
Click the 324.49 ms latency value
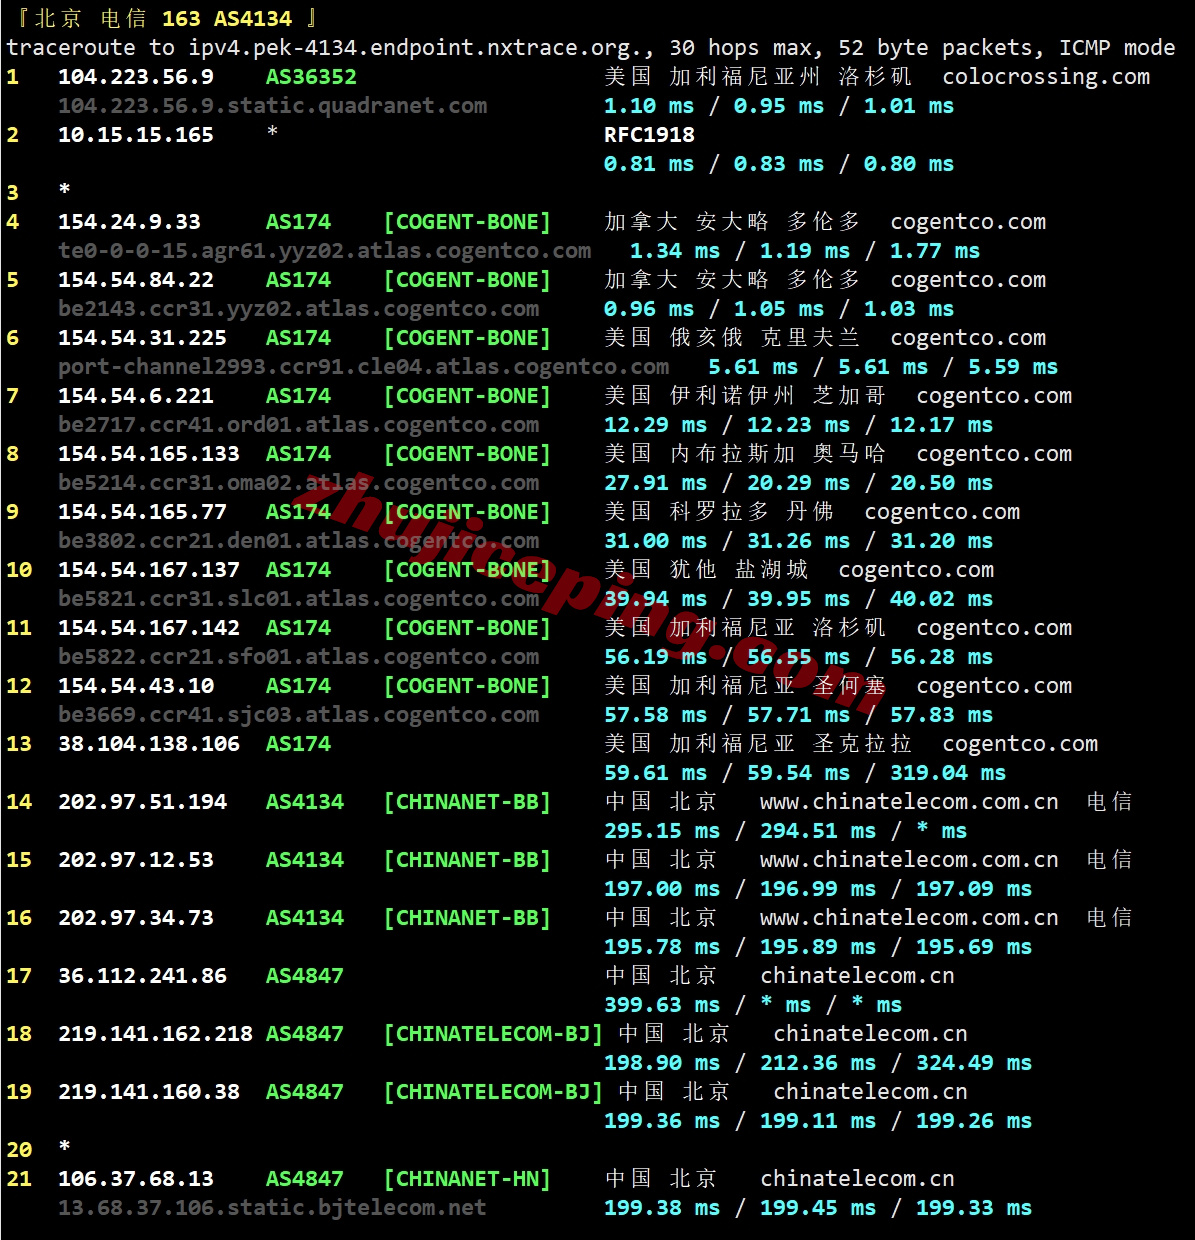(x=974, y=1063)
